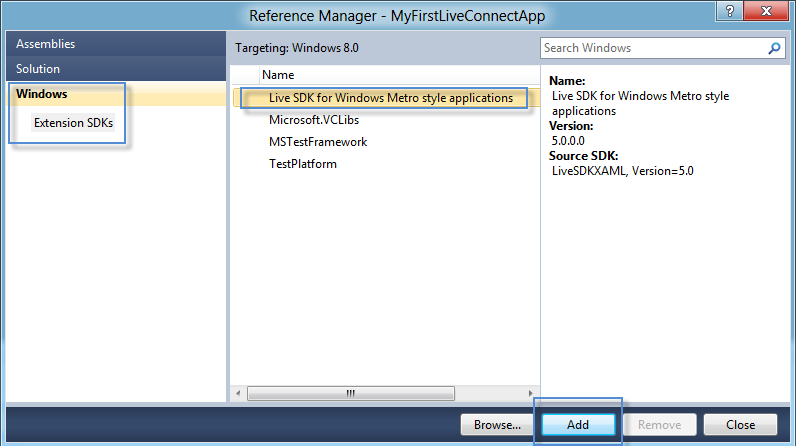
Task: Click the Browse... button
Action: (x=497, y=425)
